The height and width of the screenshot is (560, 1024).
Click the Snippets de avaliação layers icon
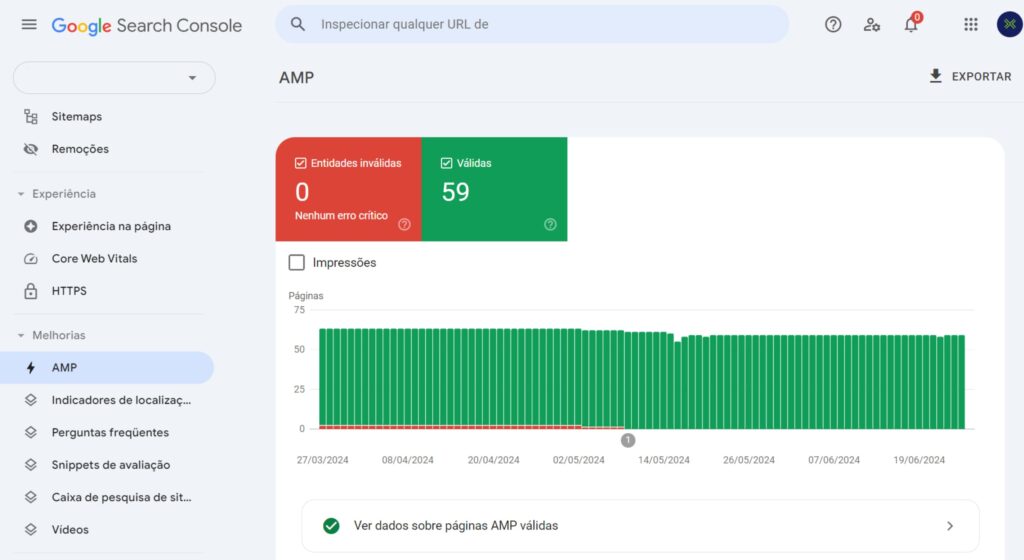point(31,465)
